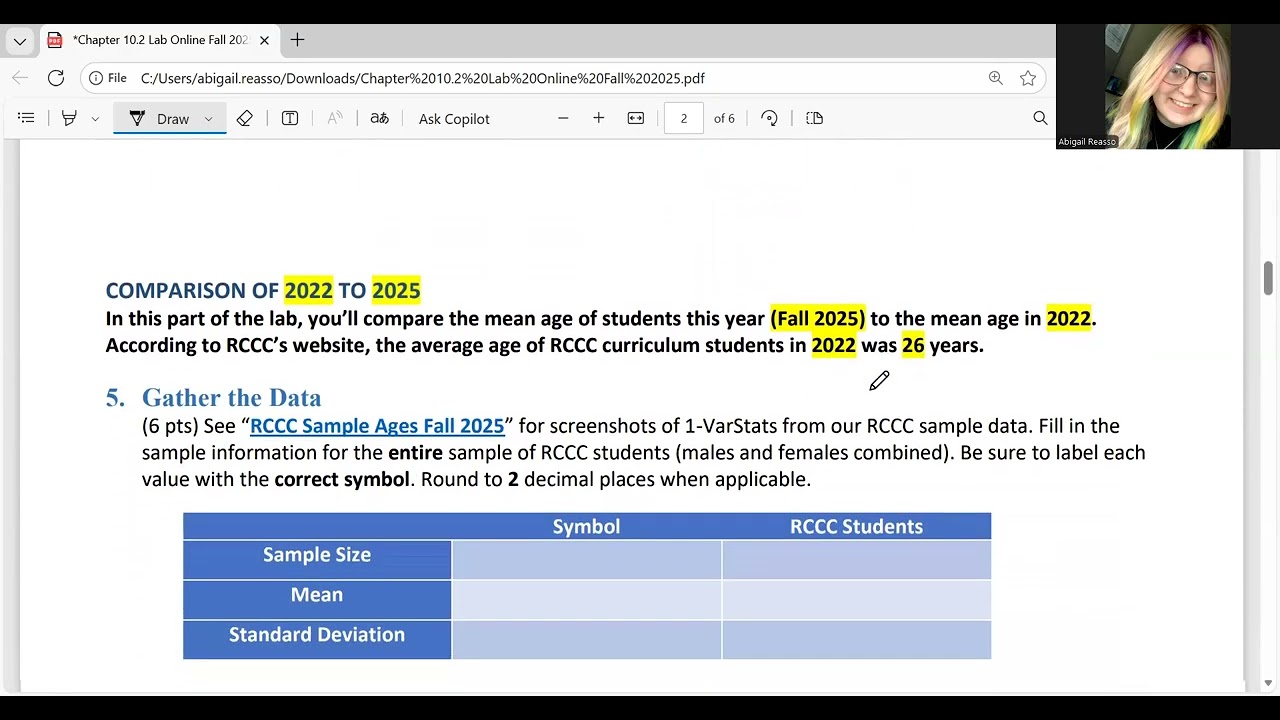Go back to the previous page

point(20,78)
